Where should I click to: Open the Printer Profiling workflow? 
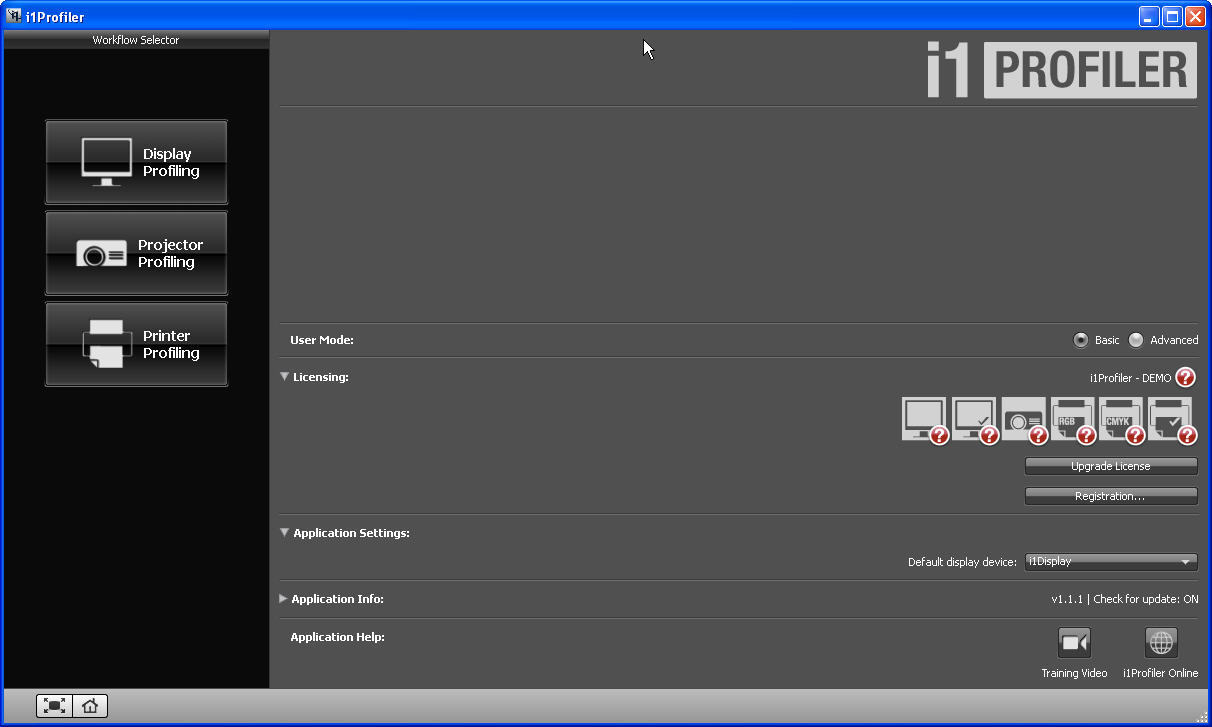point(136,344)
